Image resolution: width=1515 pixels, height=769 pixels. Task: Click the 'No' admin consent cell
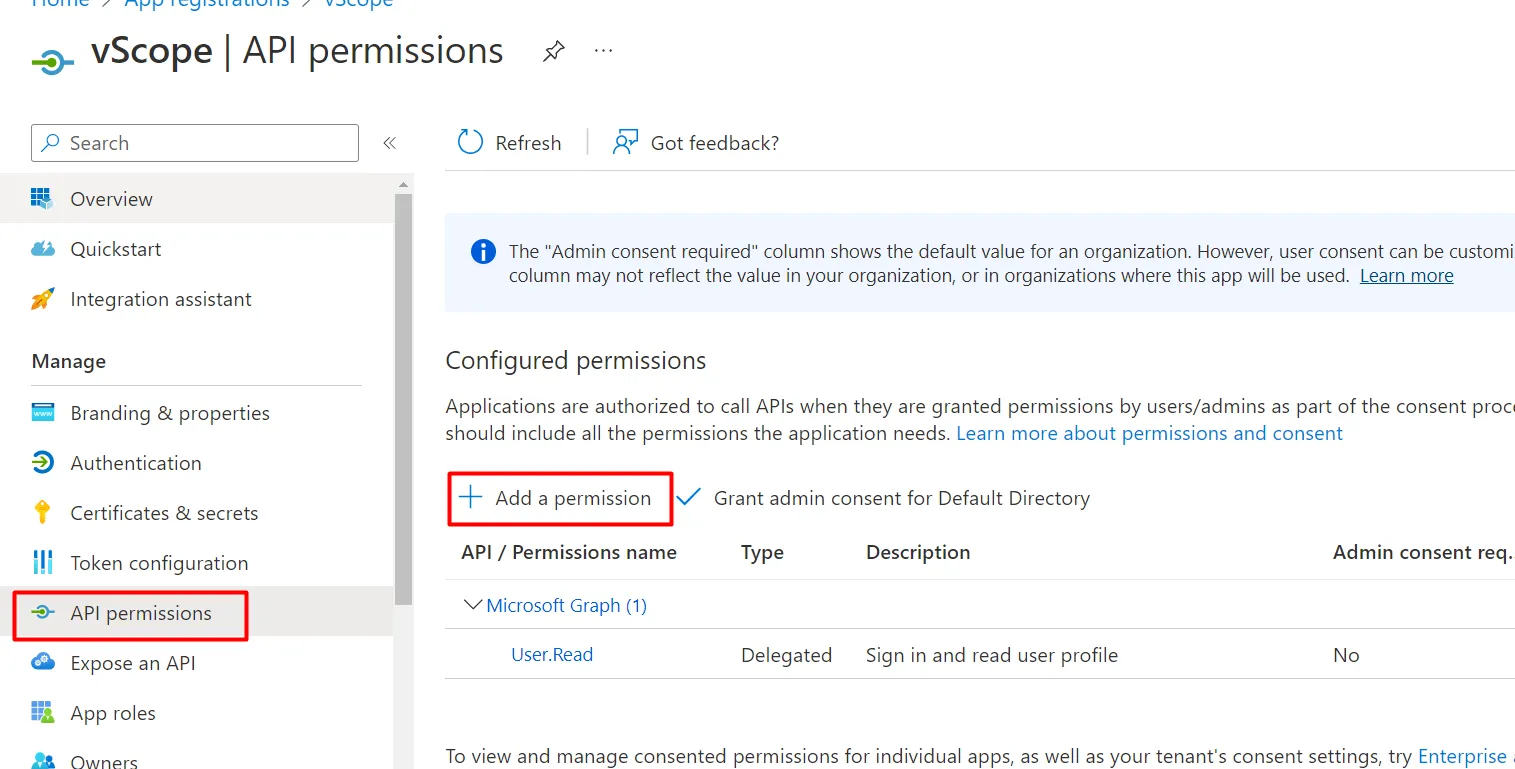click(x=1346, y=655)
